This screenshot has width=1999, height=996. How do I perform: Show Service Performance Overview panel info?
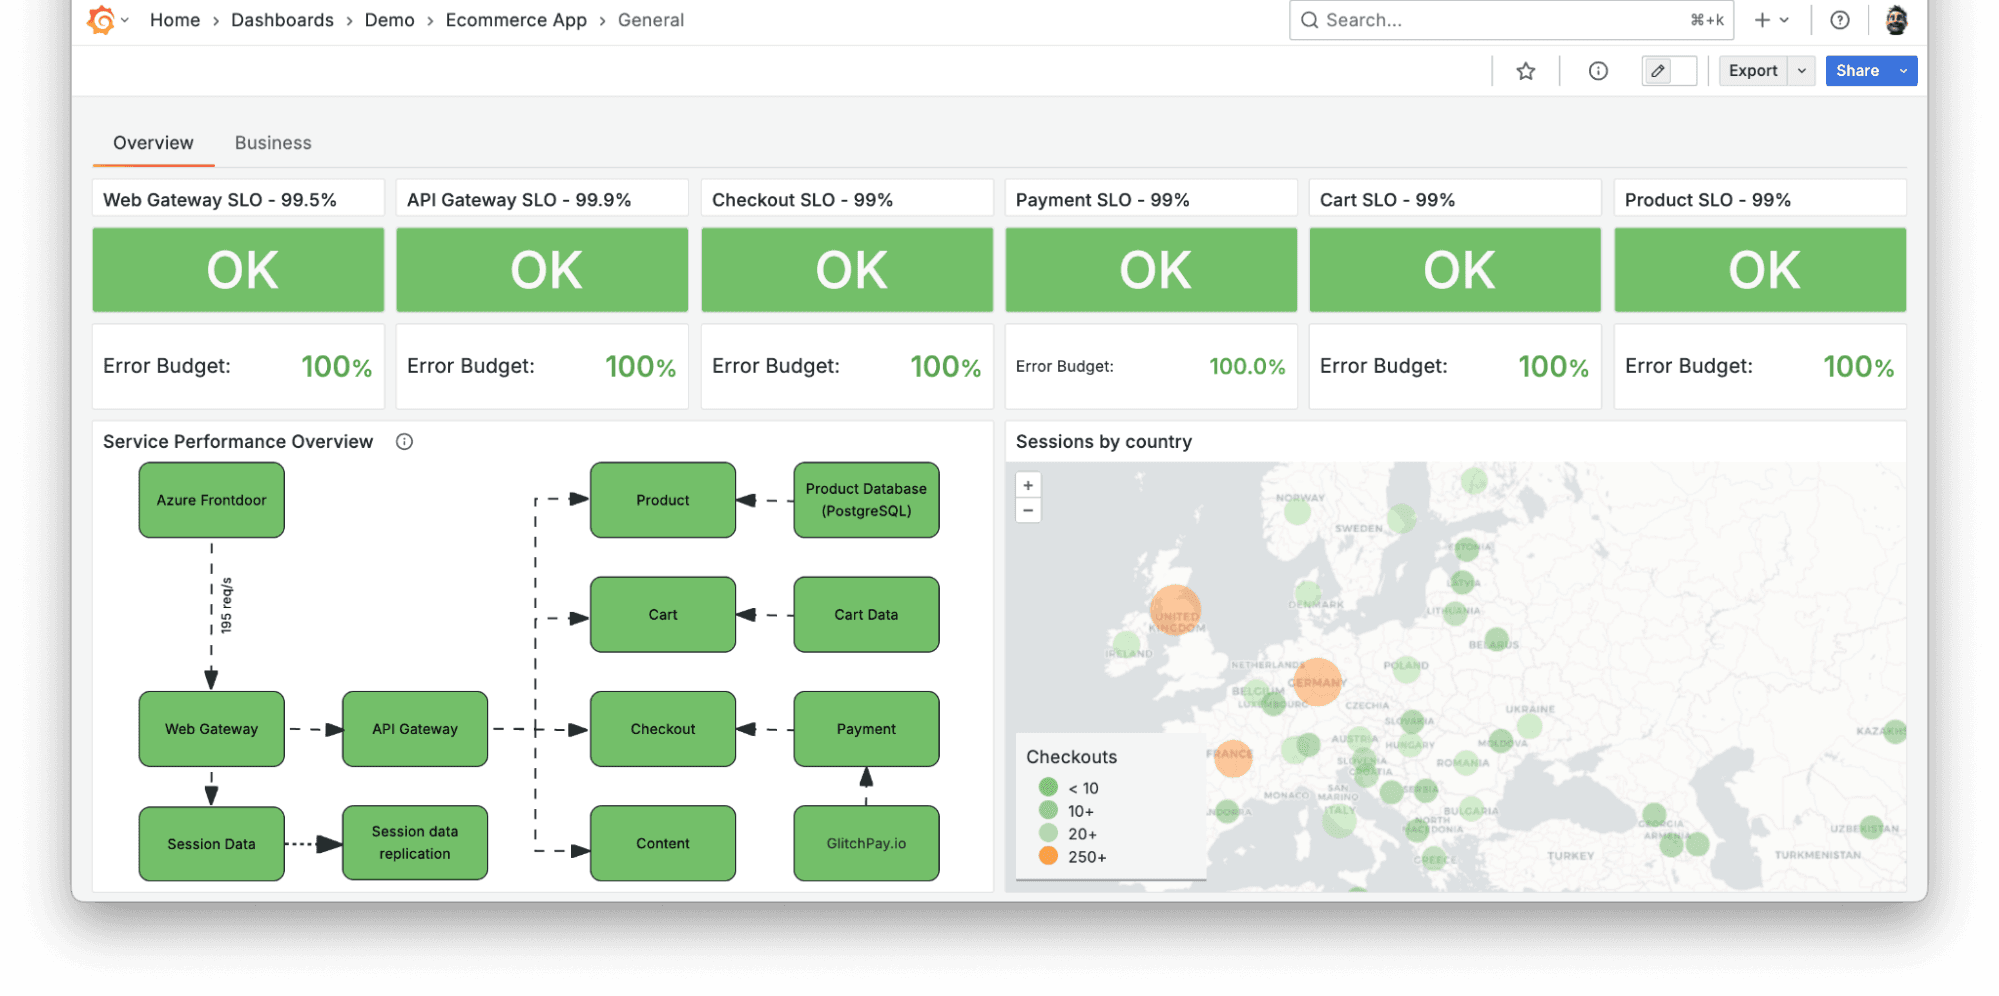pos(404,442)
